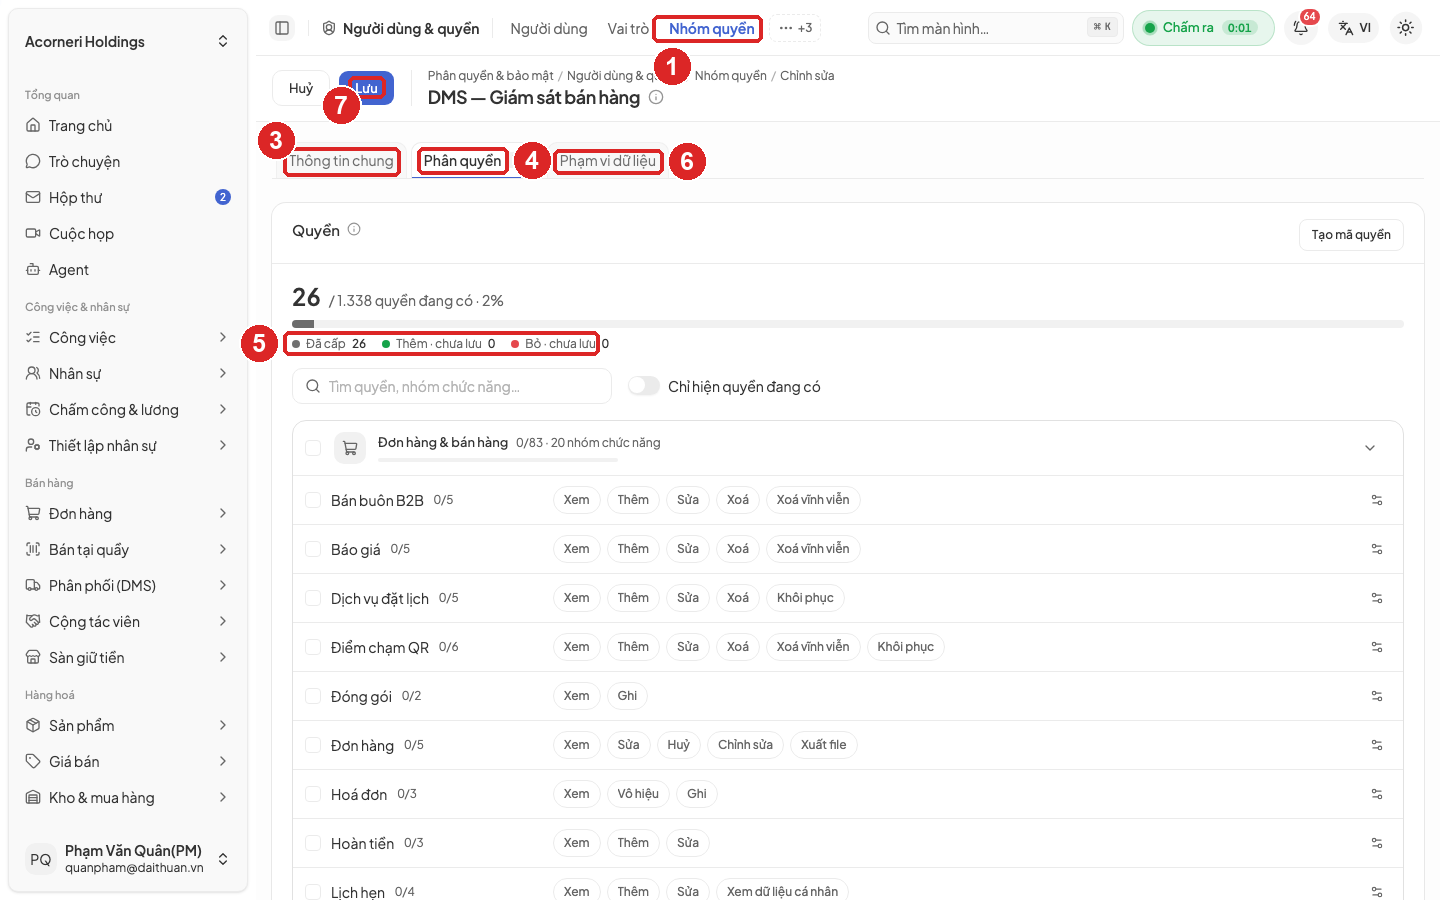Image resolution: width=1440 pixels, height=900 pixels.
Task: Collapse the Đơn hàng & bán hàng section chevron
Action: click(x=1370, y=448)
